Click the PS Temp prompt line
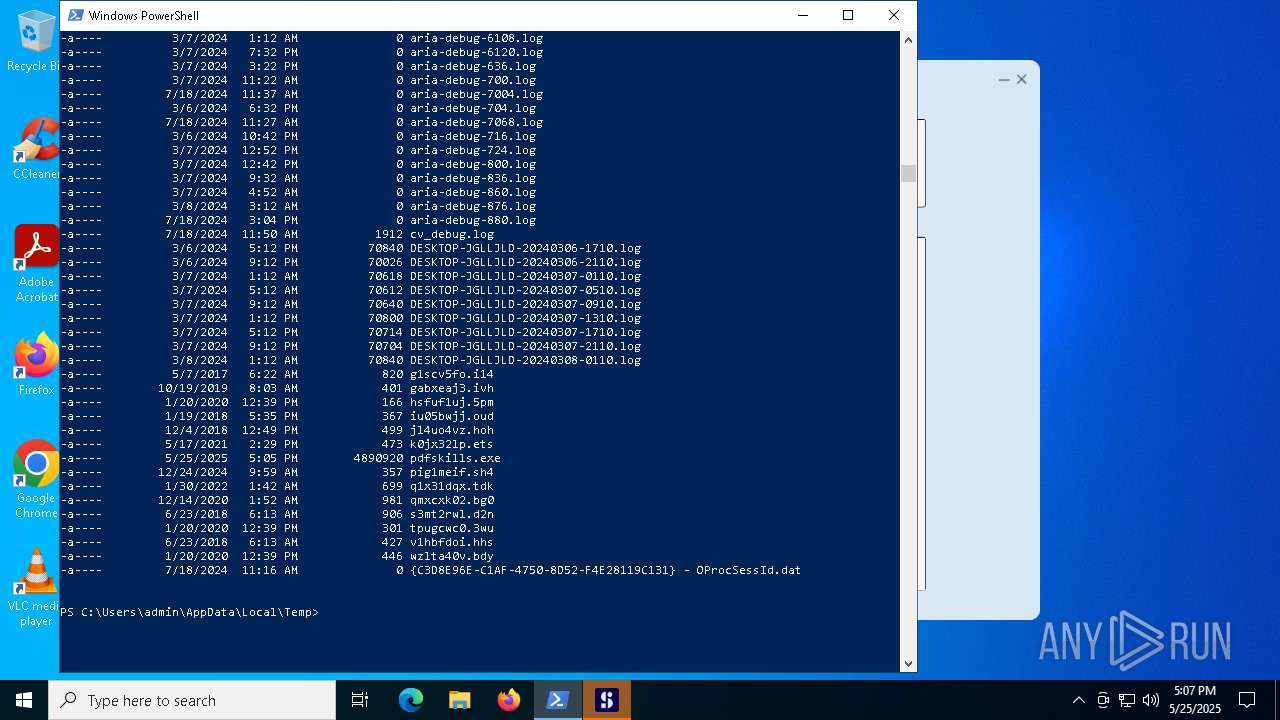This screenshot has width=1280, height=720. point(190,612)
